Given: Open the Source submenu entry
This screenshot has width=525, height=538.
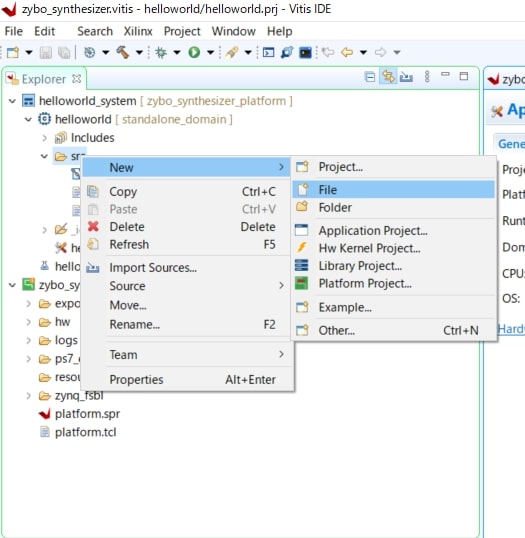Looking at the screenshot, I should pyautogui.click(x=186, y=286).
